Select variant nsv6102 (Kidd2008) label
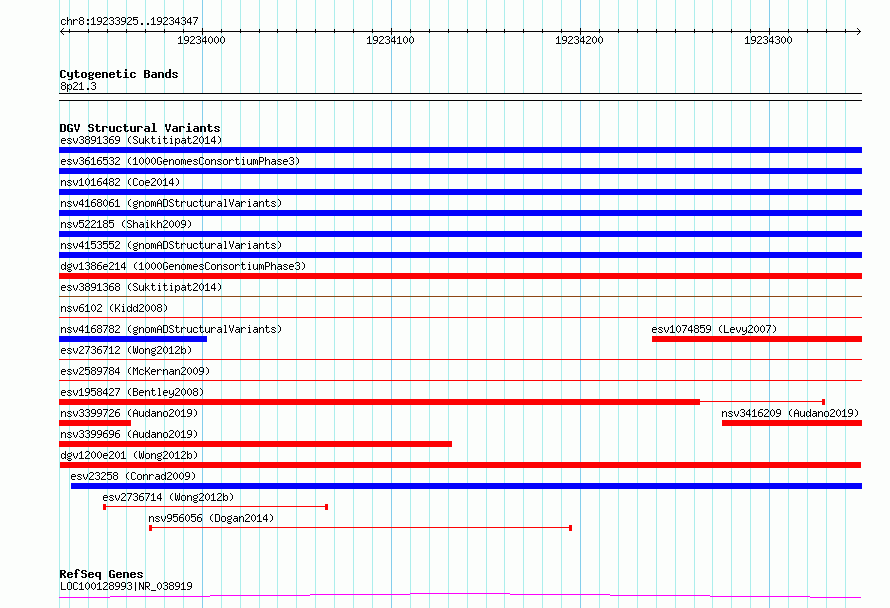The height and width of the screenshot is (608, 890). pos(114,308)
